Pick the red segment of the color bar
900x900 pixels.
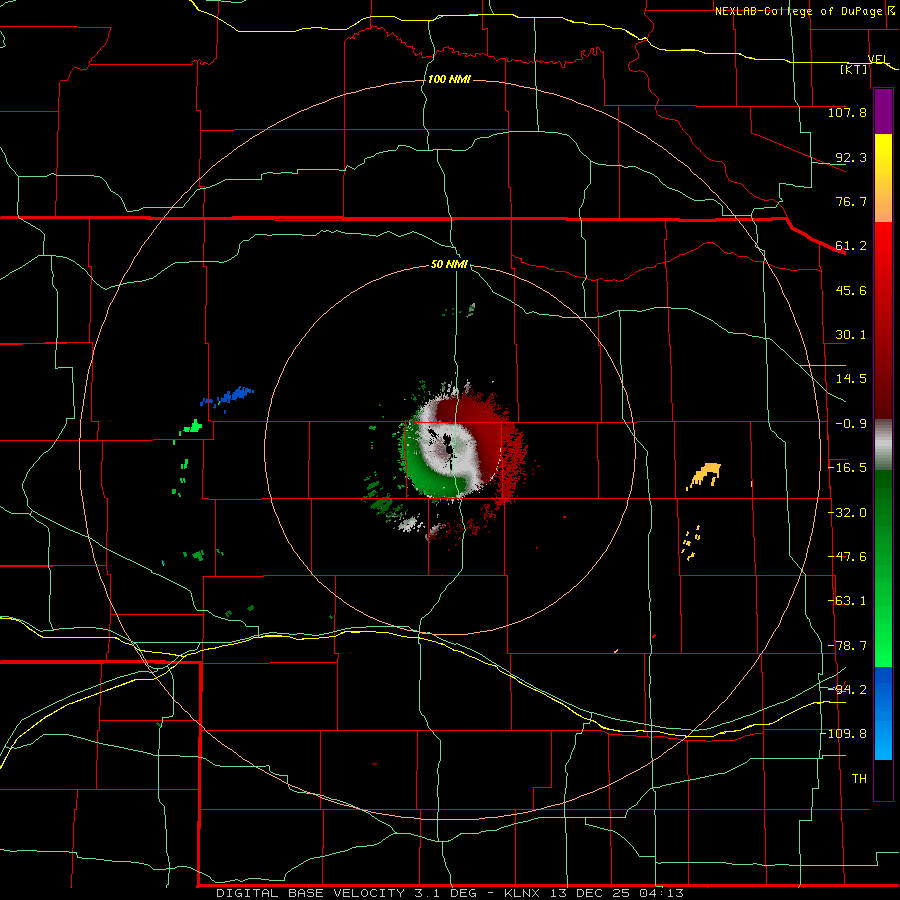click(883, 320)
